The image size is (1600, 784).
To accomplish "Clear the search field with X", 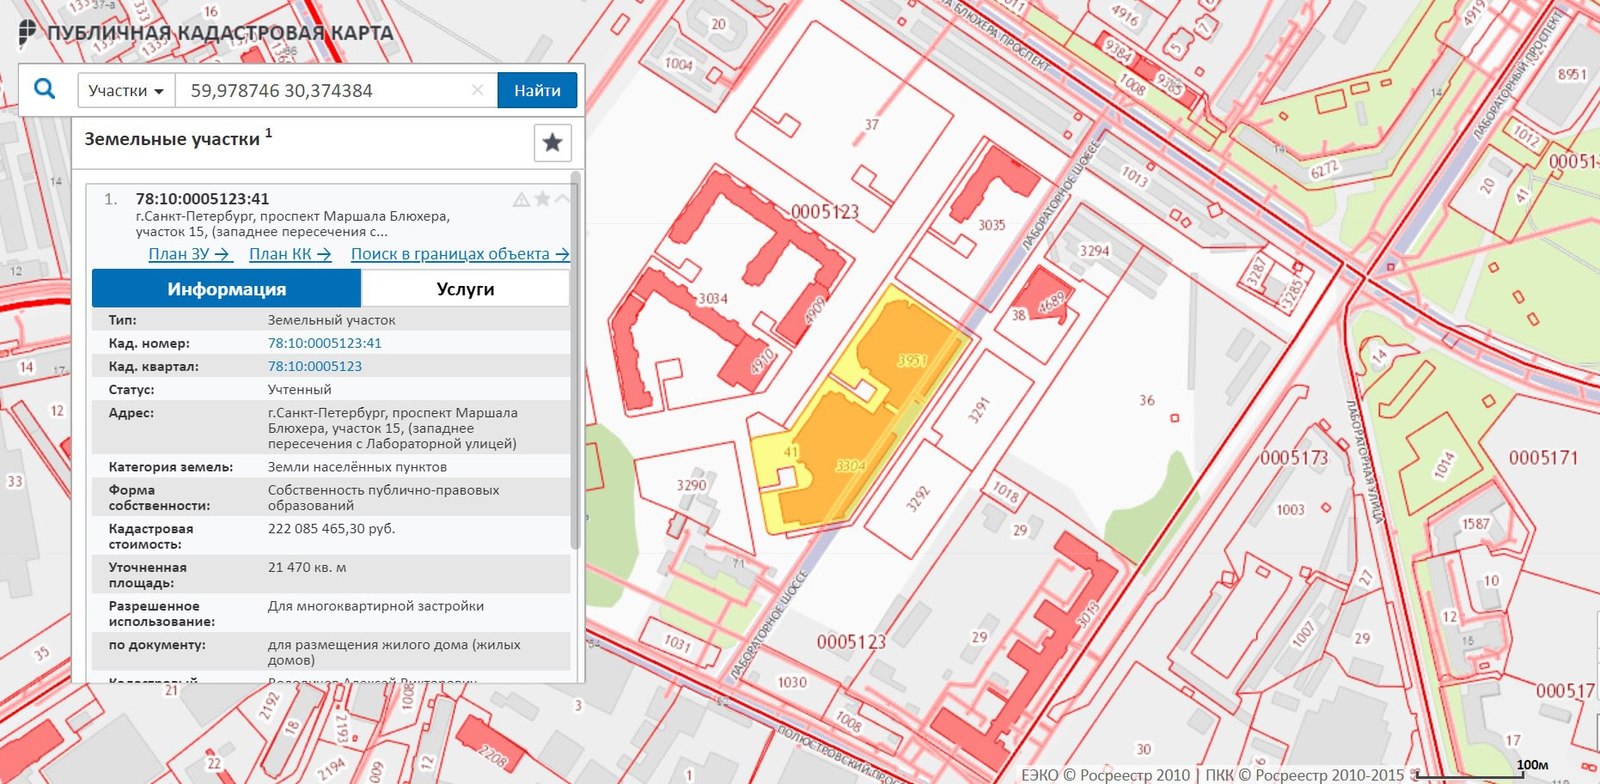I will tap(478, 90).
